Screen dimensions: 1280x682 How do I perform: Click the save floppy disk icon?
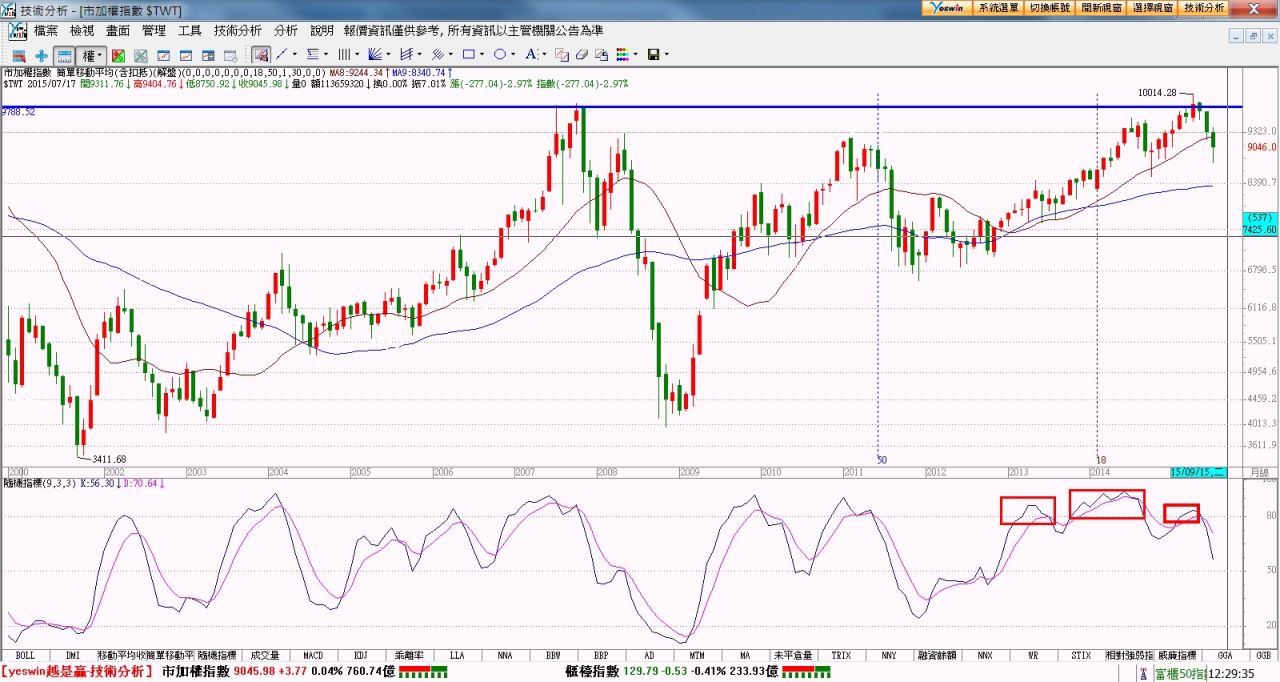(x=654, y=55)
